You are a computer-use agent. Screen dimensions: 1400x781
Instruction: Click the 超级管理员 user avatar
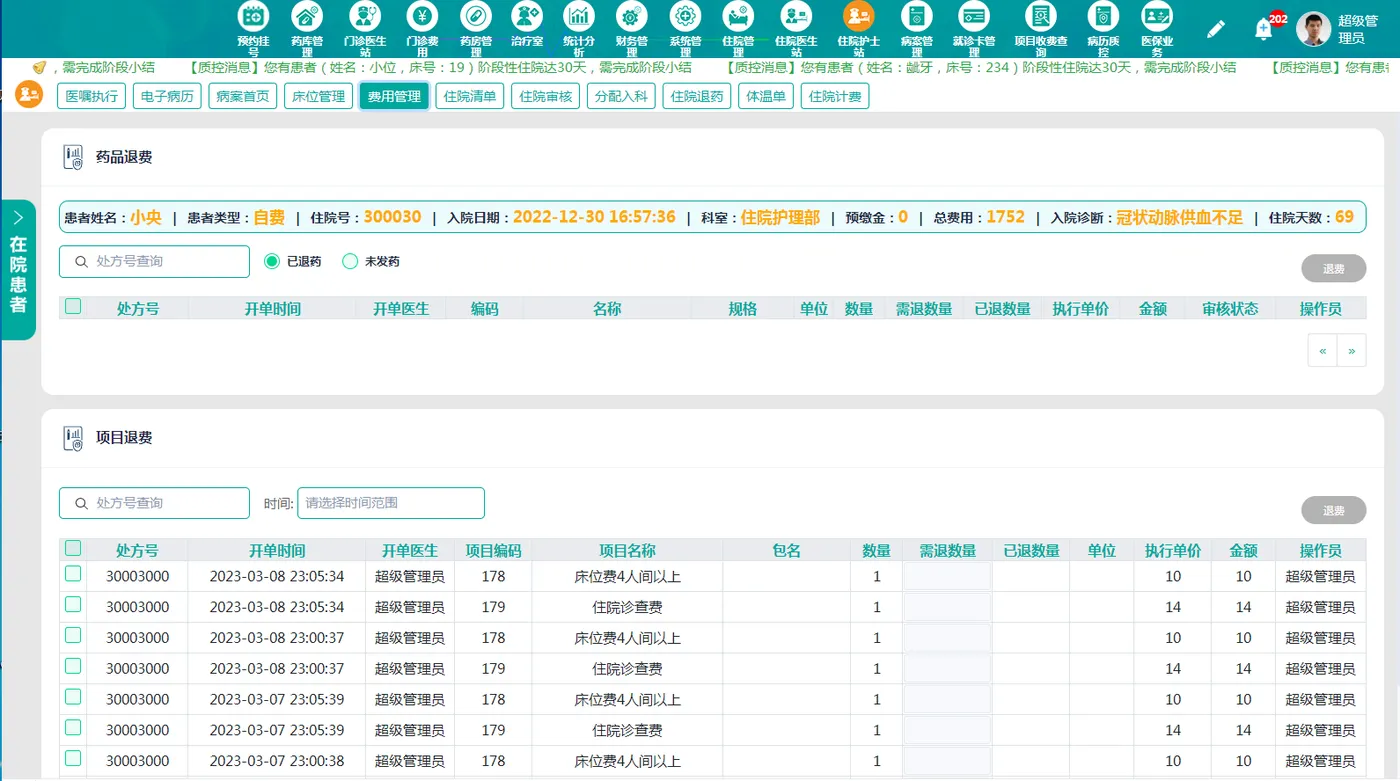[1313, 29]
